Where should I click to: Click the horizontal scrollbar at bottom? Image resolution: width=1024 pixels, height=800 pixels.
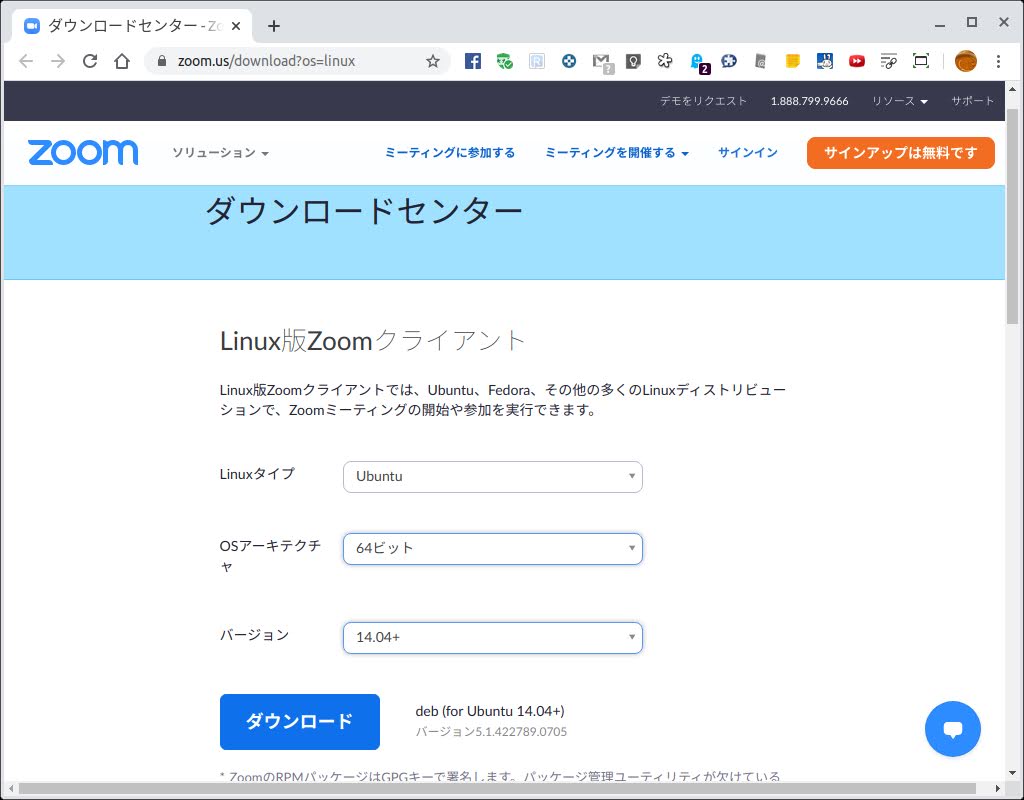pos(496,788)
